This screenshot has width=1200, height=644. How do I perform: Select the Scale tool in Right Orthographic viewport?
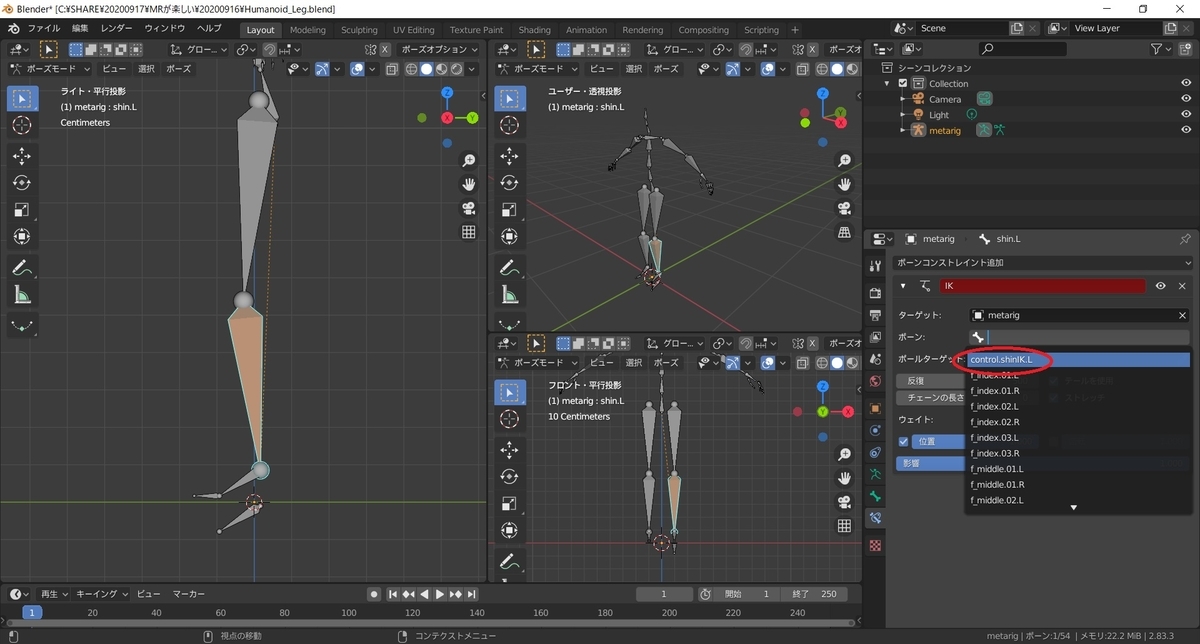pos(22,210)
